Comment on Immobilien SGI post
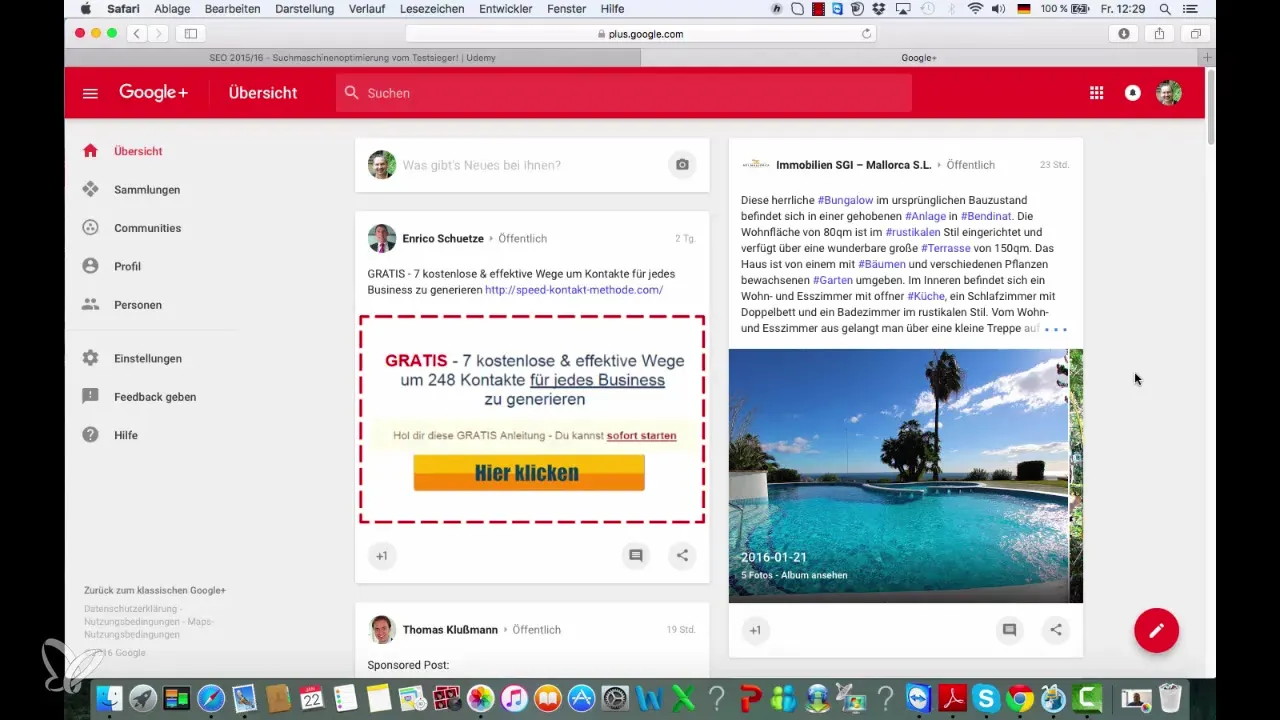Viewport: 1280px width, 720px height. click(1009, 630)
